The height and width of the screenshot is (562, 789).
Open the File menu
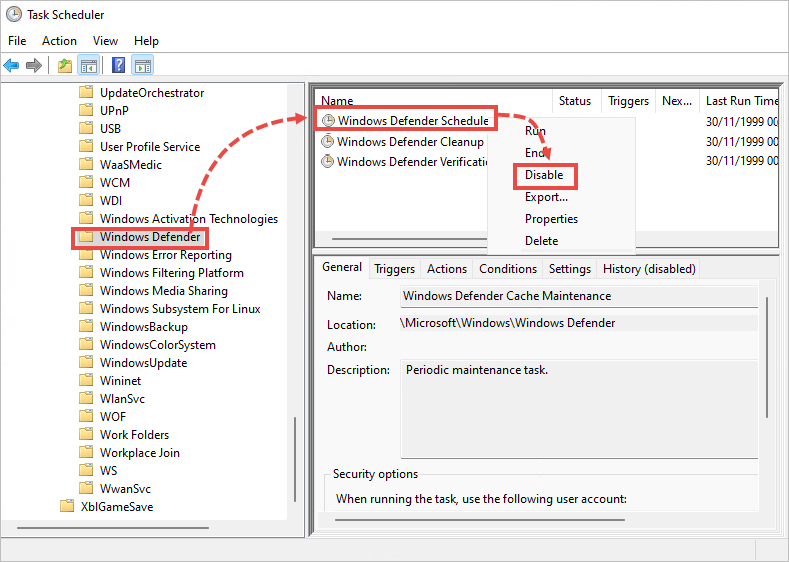pyautogui.click(x=17, y=41)
